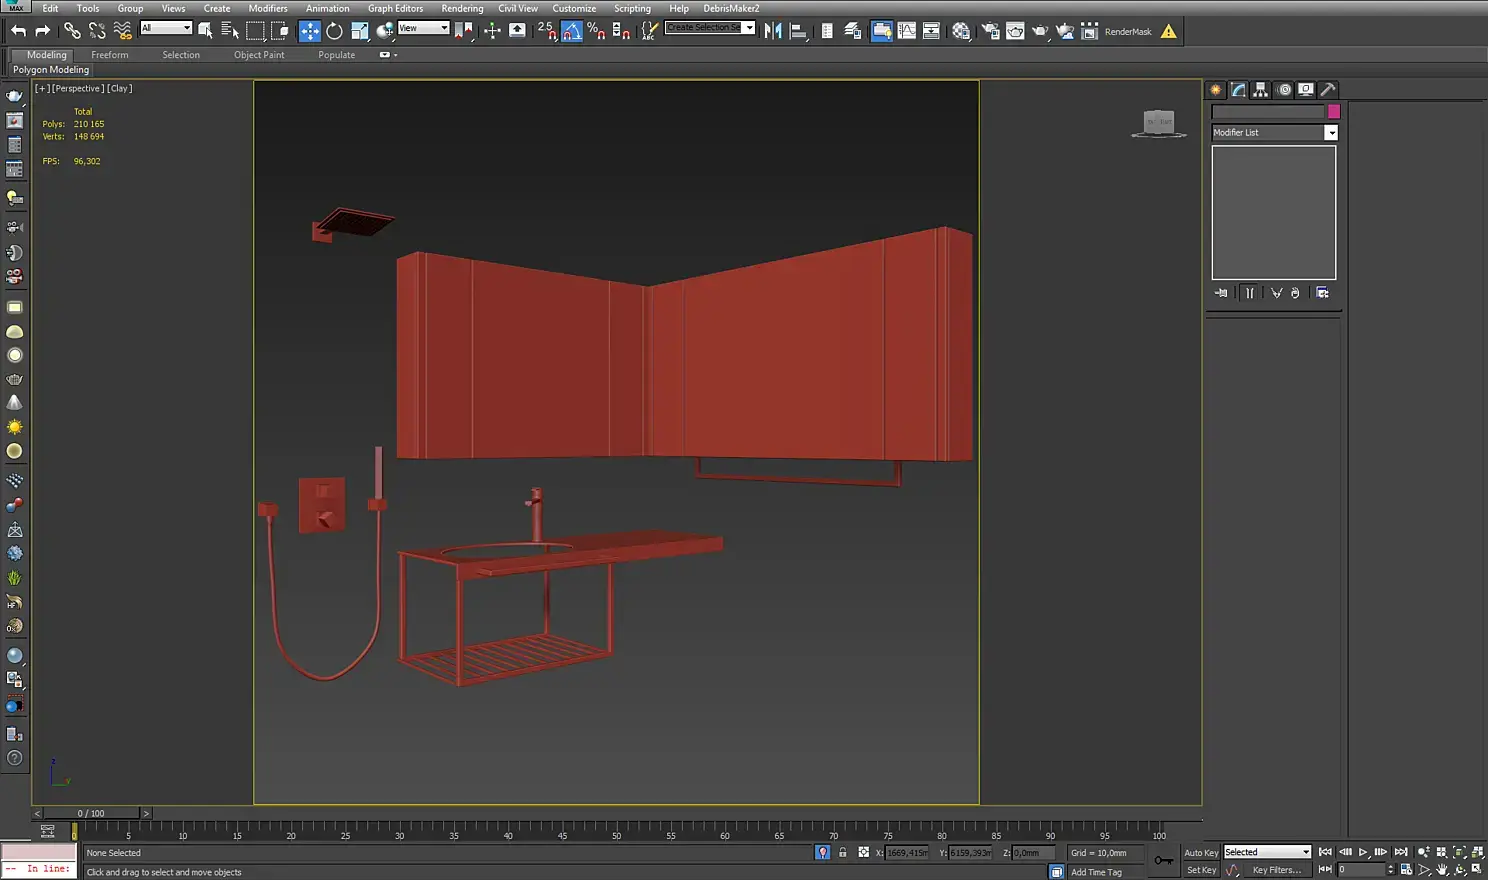The height and width of the screenshot is (880, 1488).
Task: Click the pink object color swatch
Action: (x=1333, y=112)
